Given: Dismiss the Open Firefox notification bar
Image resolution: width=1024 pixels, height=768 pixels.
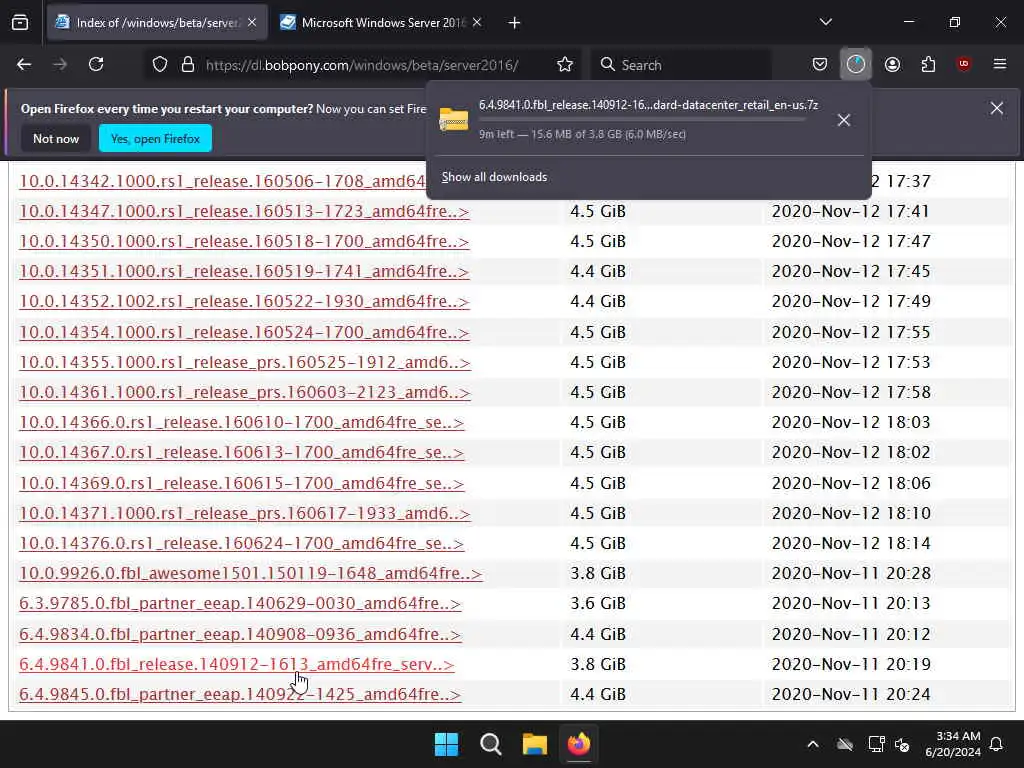Looking at the screenshot, I should click(x=997, y=108).
